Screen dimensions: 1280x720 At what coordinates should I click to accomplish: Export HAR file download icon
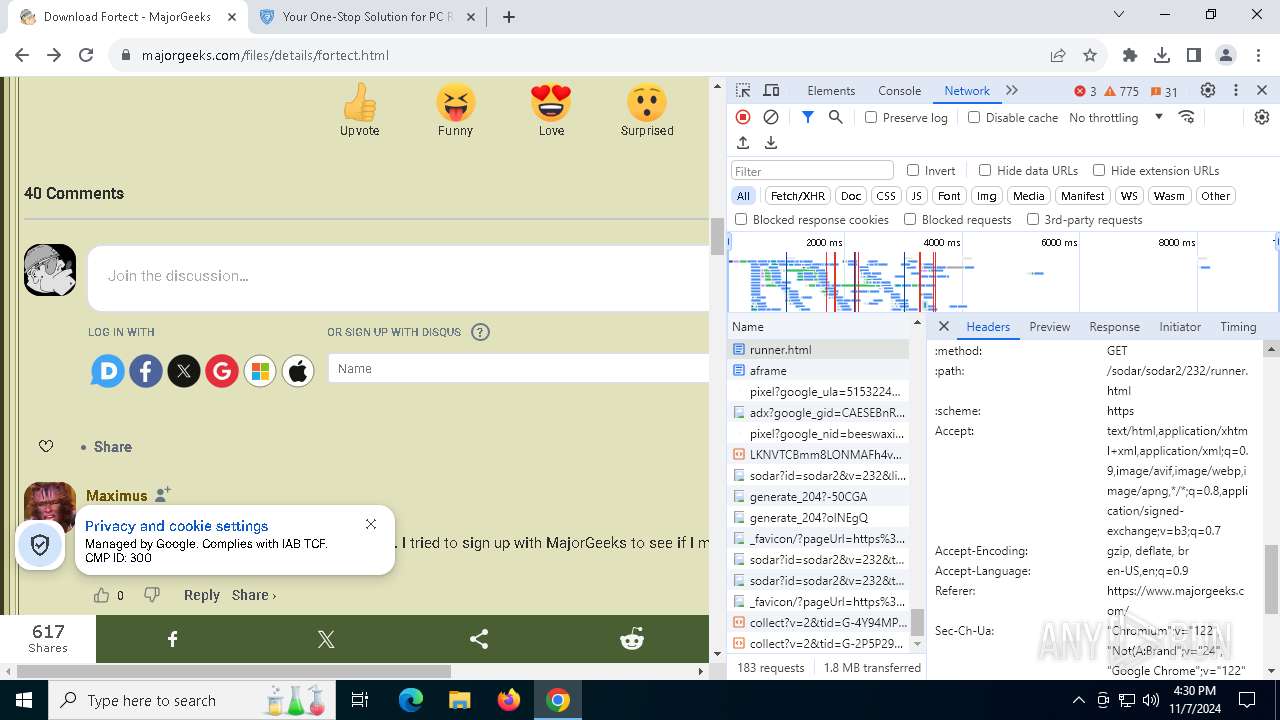tap(771, 143)
